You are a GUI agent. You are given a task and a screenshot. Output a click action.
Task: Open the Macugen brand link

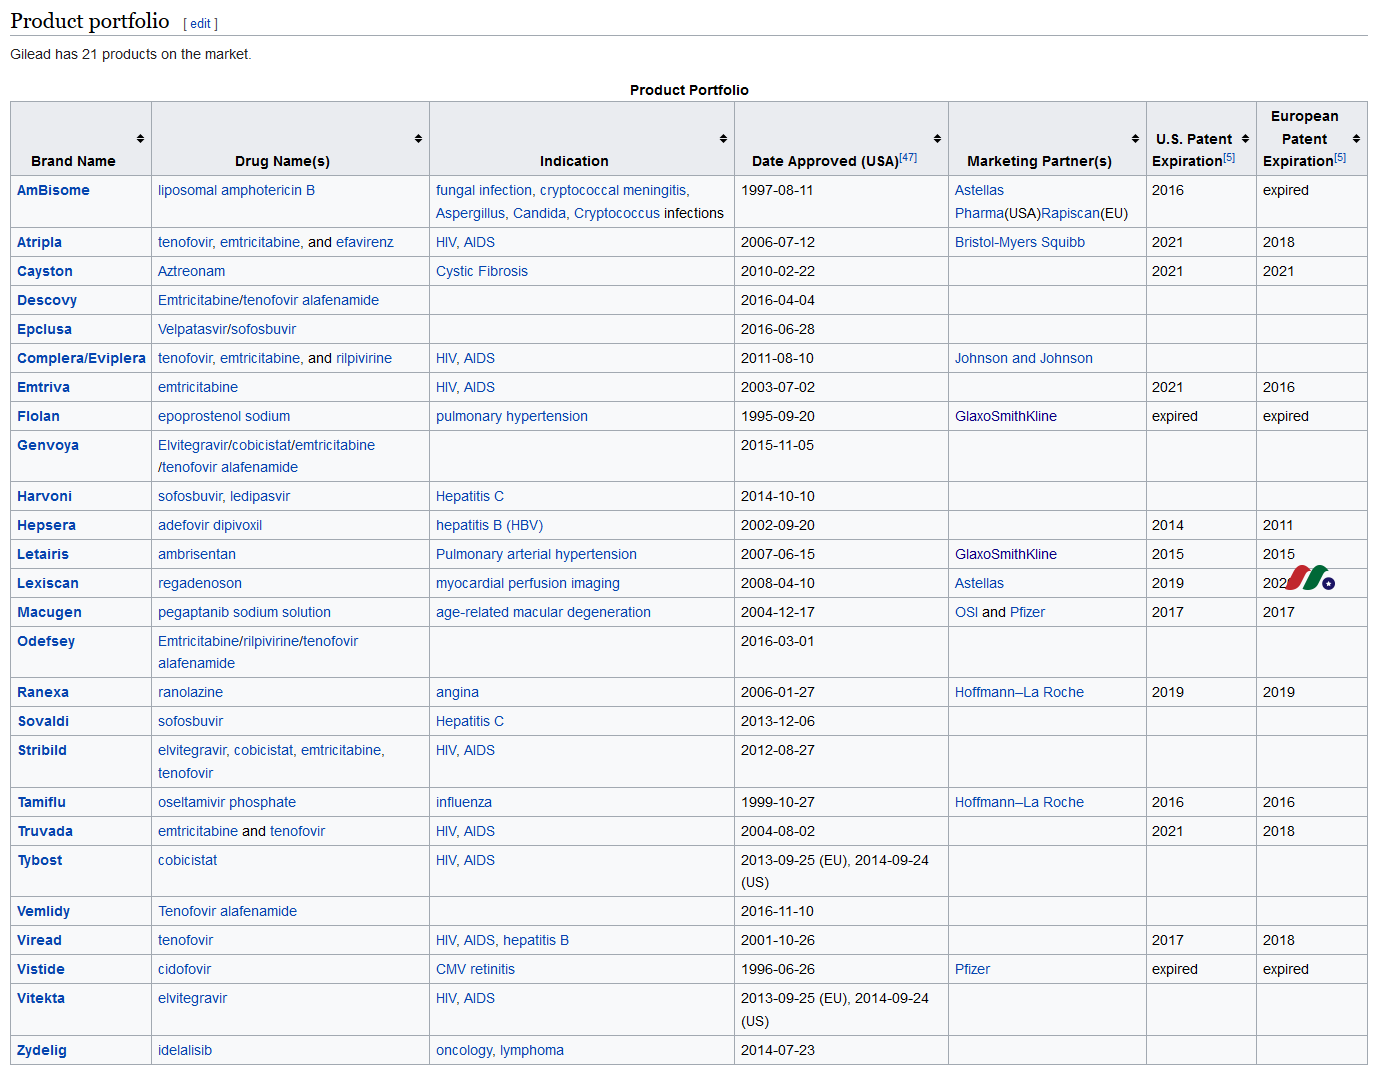click(x=49, y=612)
